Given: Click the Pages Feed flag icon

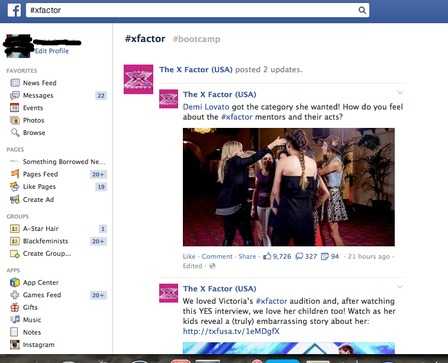Looking at the screenshot, I should tap(15, 174).
